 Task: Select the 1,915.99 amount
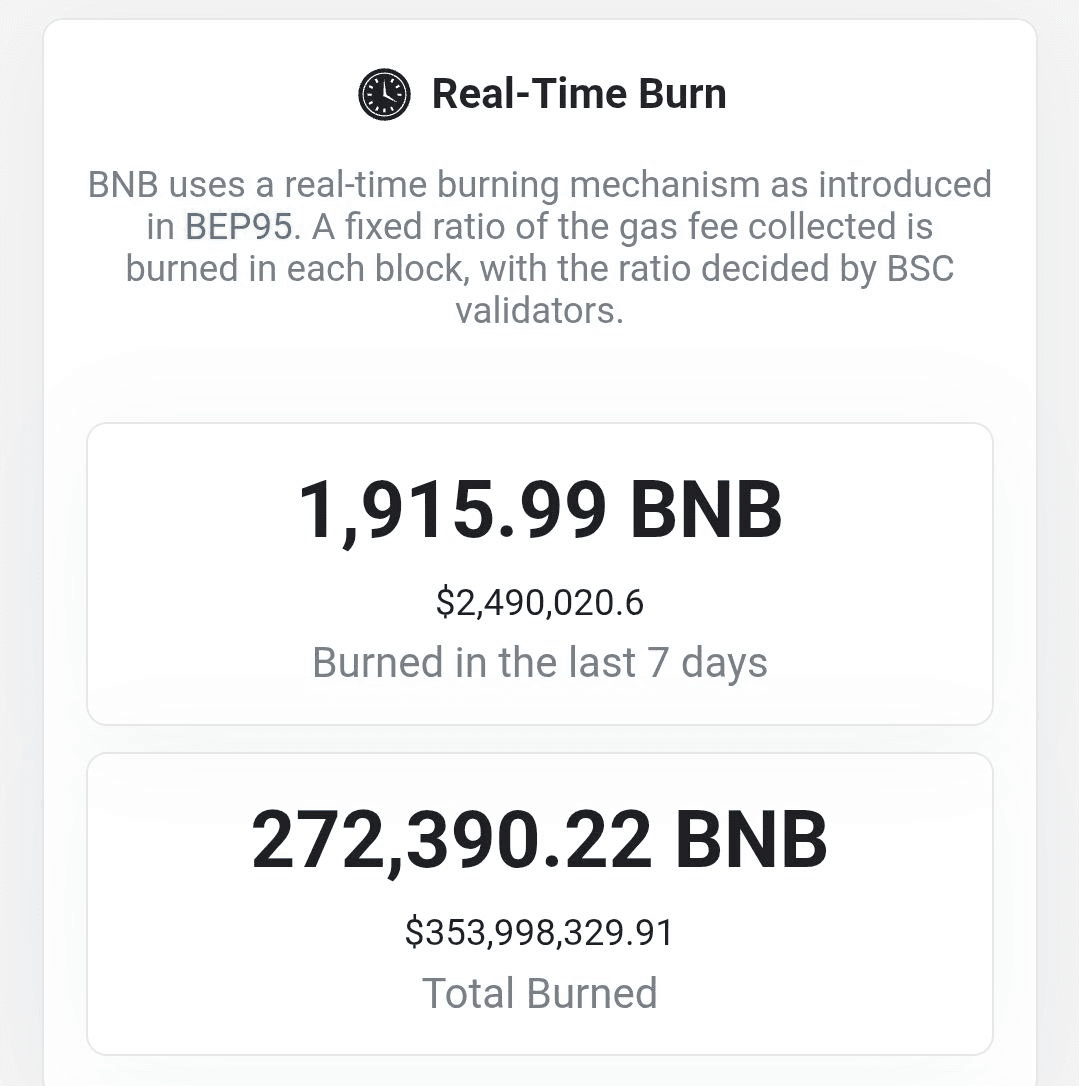[x=452, y=510]
